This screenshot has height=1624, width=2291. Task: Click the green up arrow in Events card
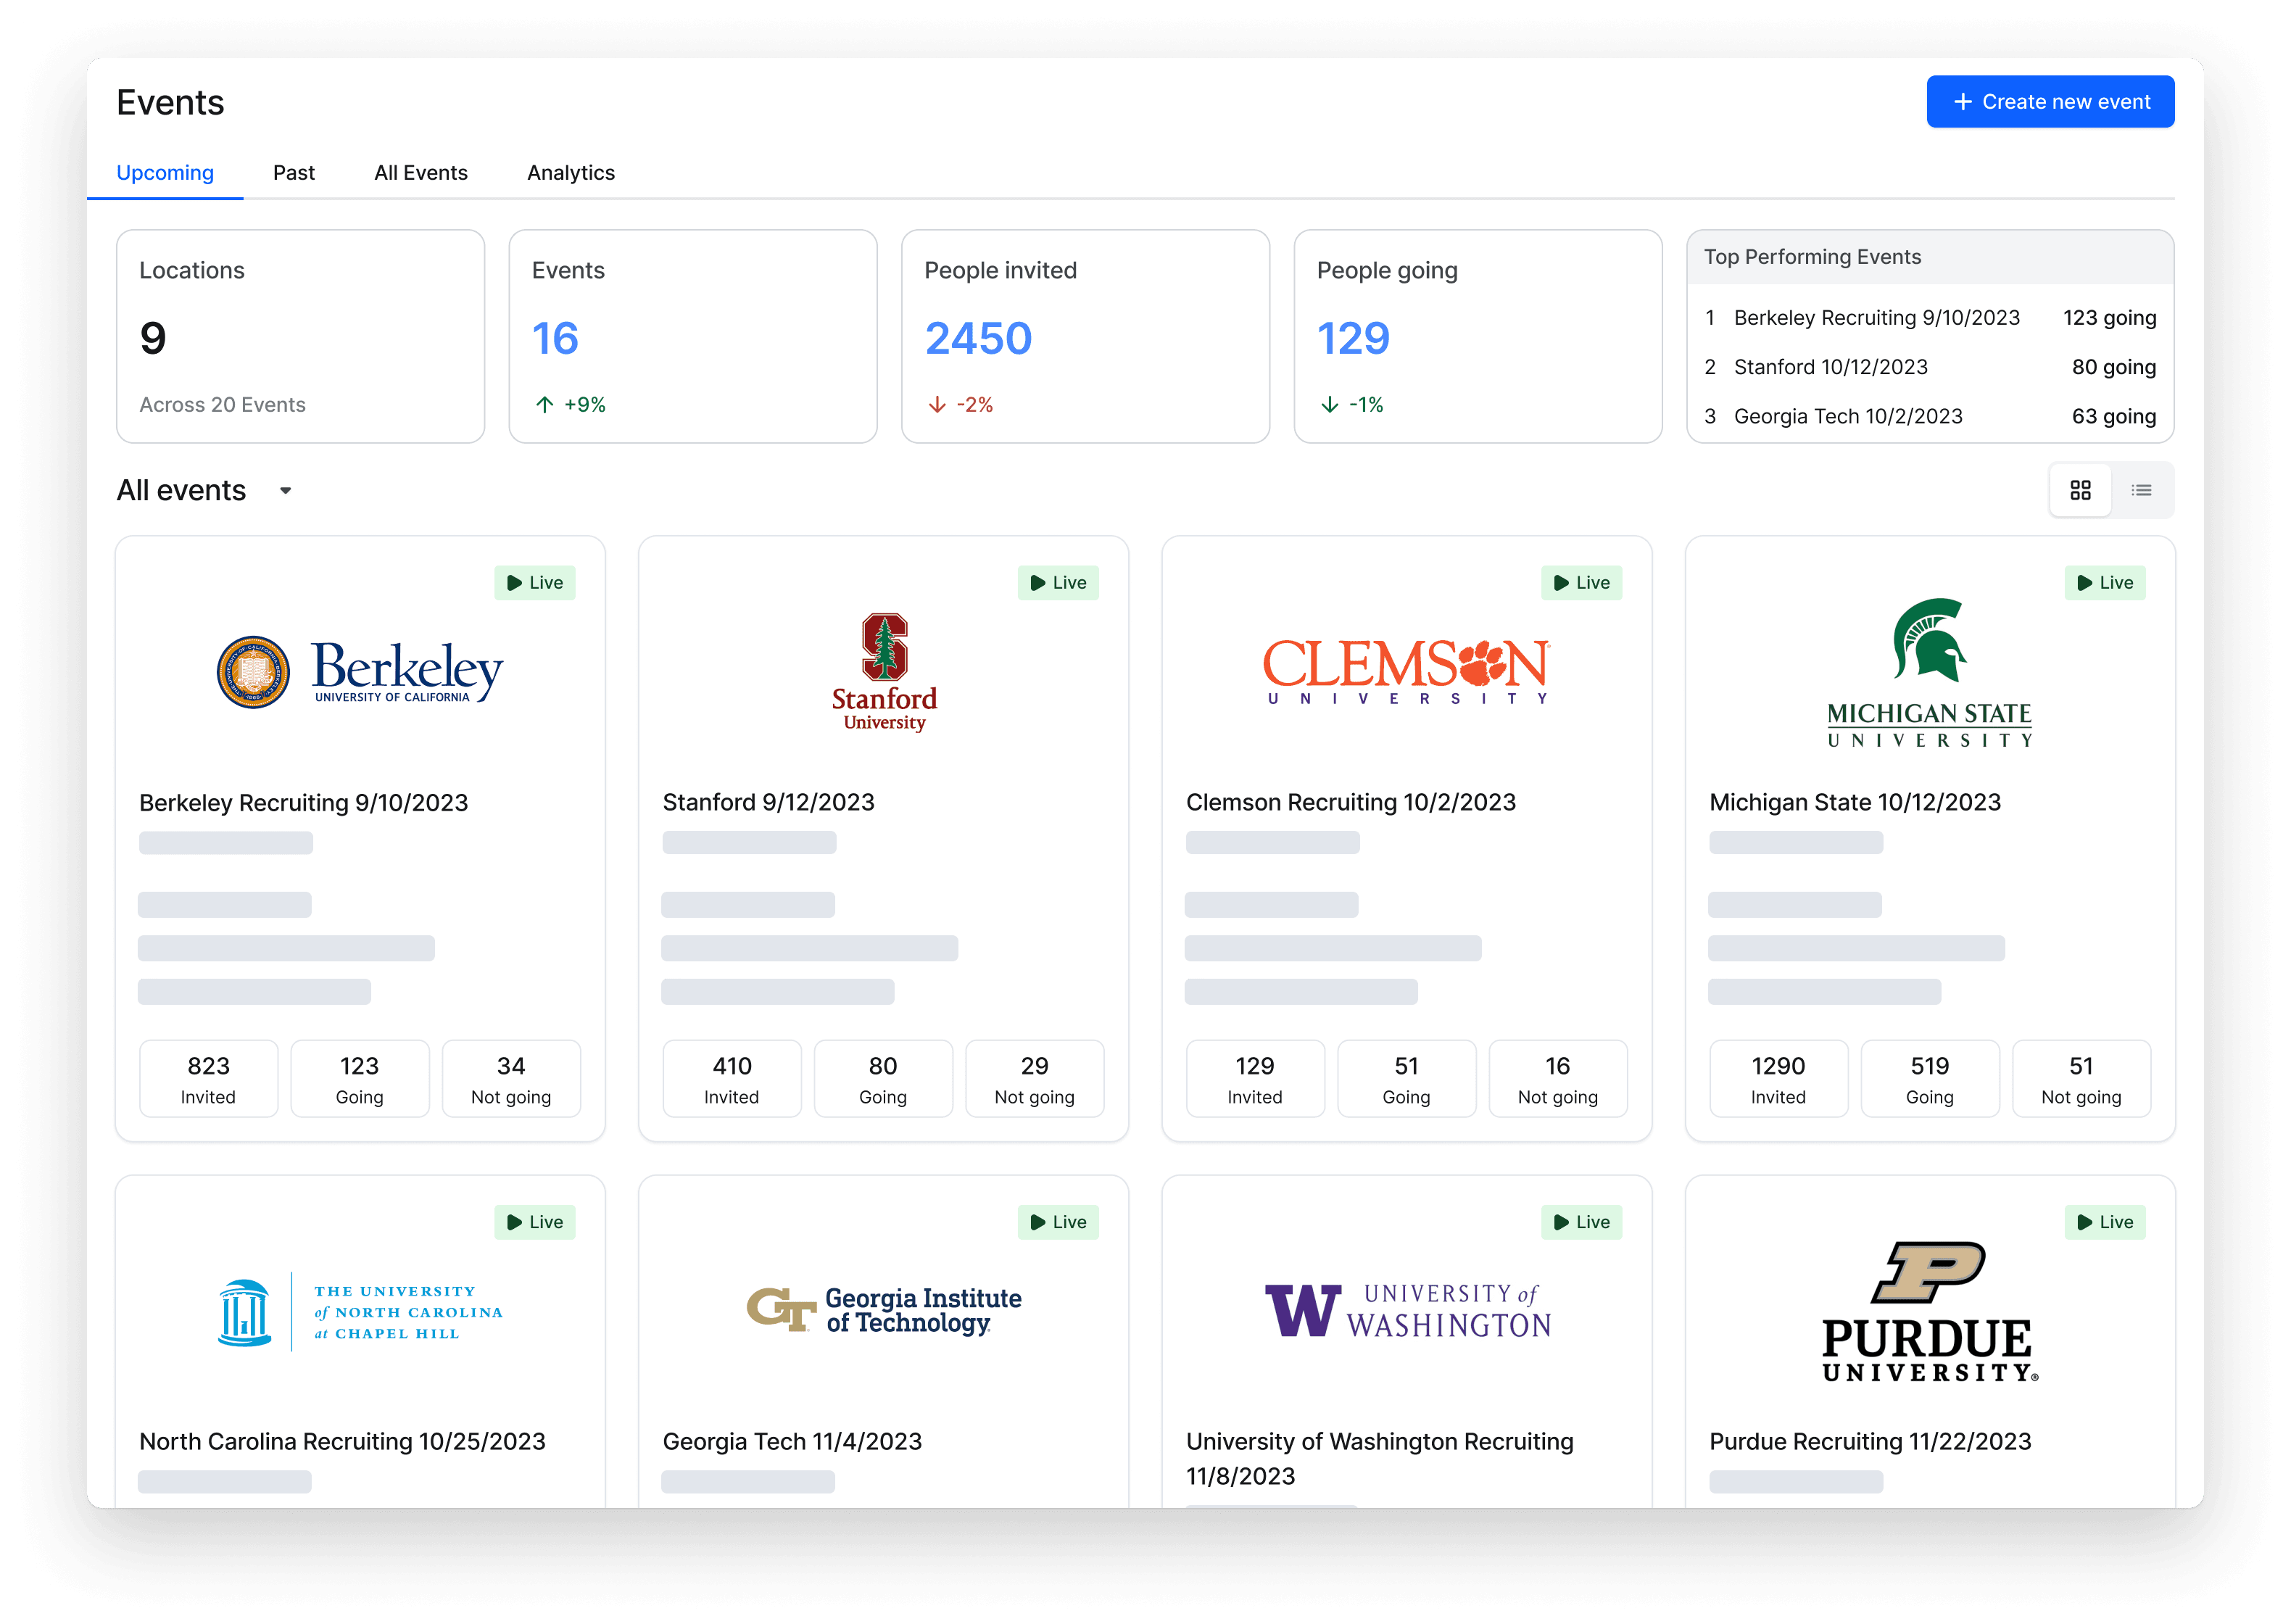544,405
